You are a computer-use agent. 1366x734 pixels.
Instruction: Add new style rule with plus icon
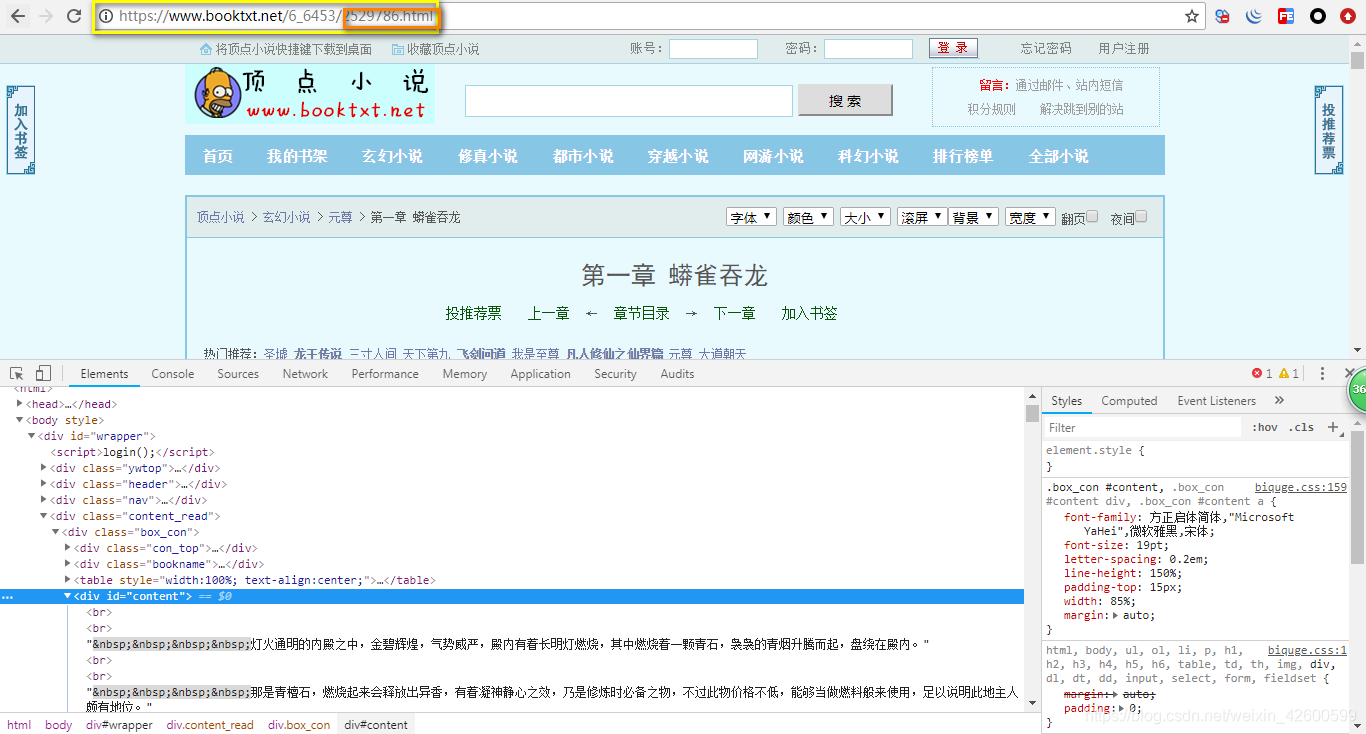point(1332,427)
